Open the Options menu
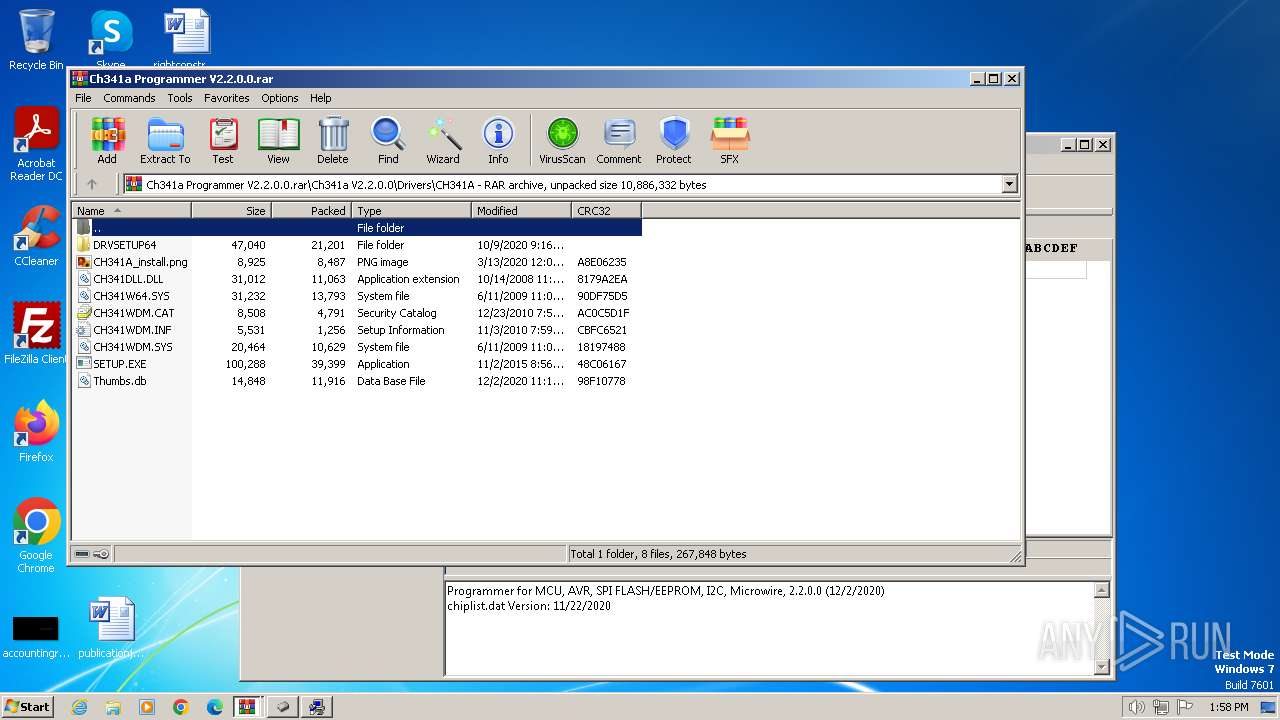 (x=280, y=98)
